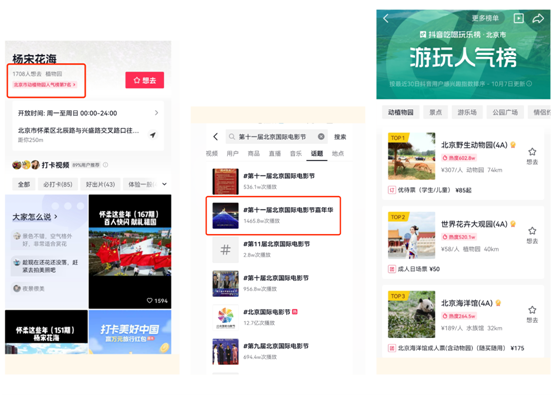Image resolution: width=555 pixels, height=397 pixels.
Task: Tap the user avatars beside 打卡视频
Action: 25,165
